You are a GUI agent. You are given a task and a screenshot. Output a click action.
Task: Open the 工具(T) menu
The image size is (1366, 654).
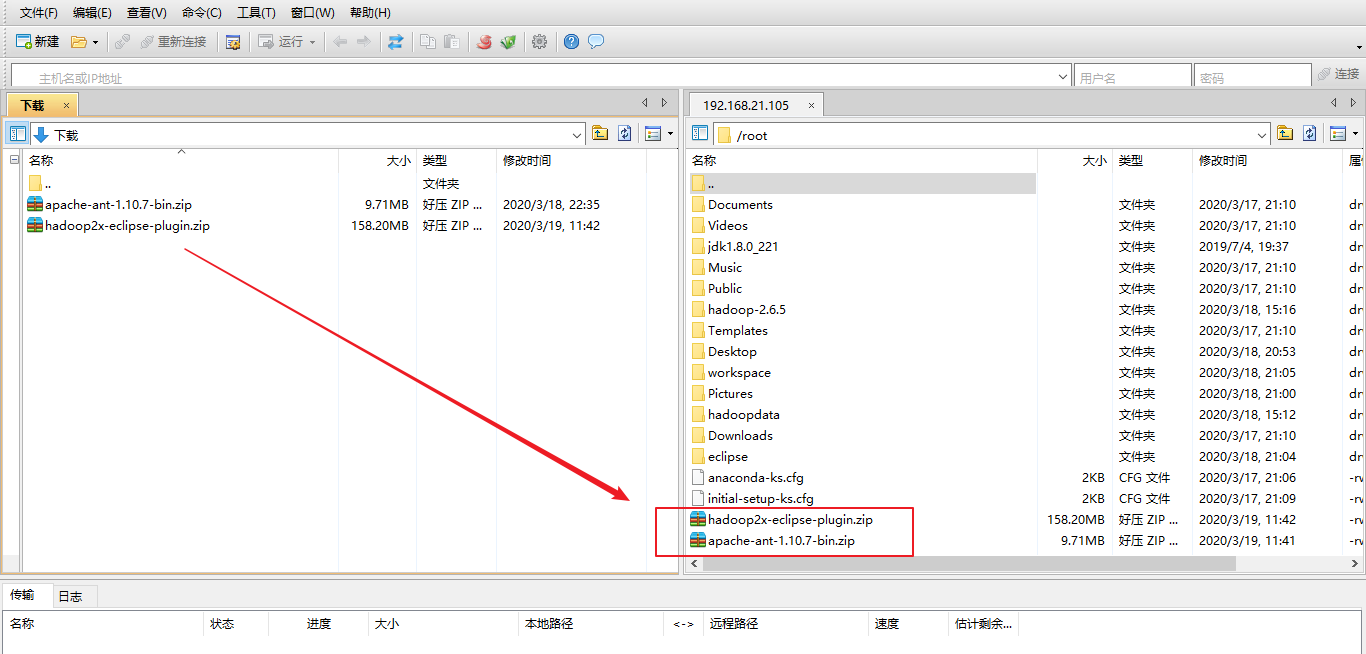click(256, 13)
